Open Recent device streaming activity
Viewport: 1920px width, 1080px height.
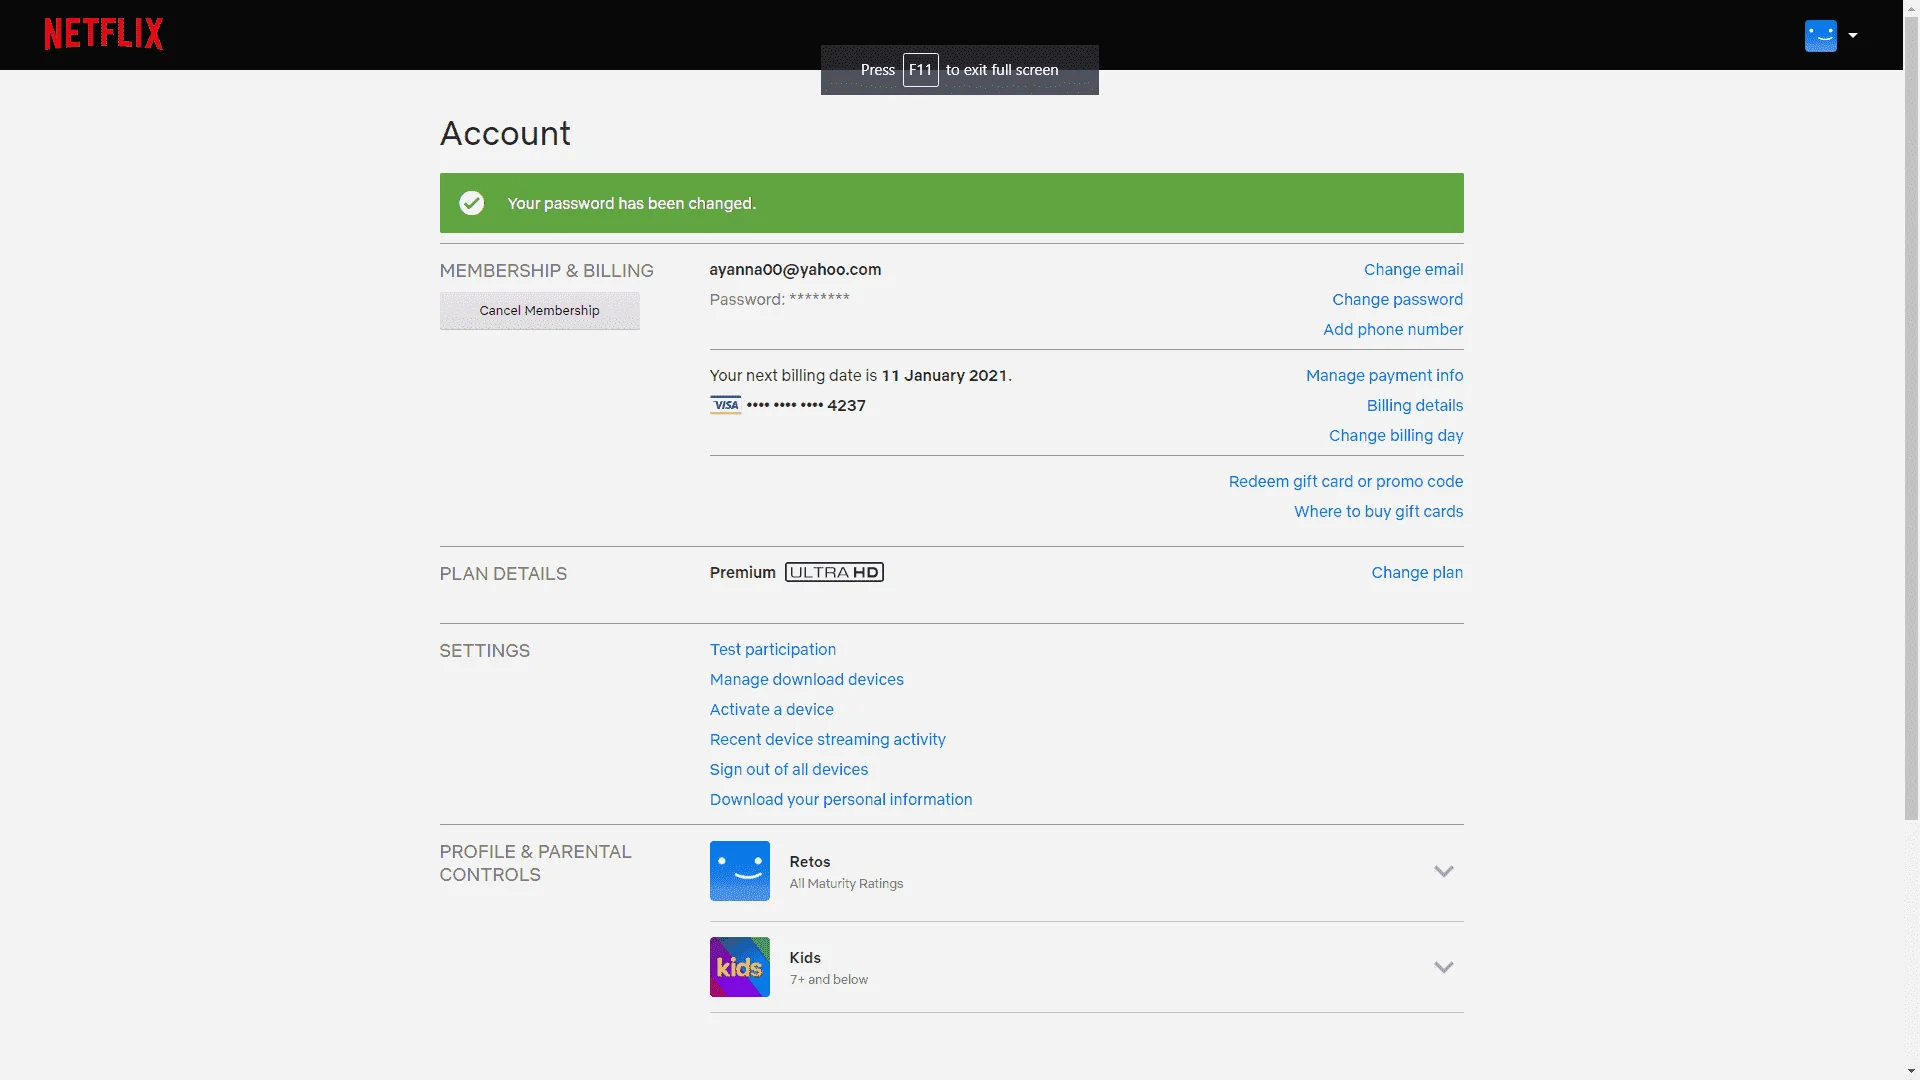pyautogui.click(x=827, y=739)
